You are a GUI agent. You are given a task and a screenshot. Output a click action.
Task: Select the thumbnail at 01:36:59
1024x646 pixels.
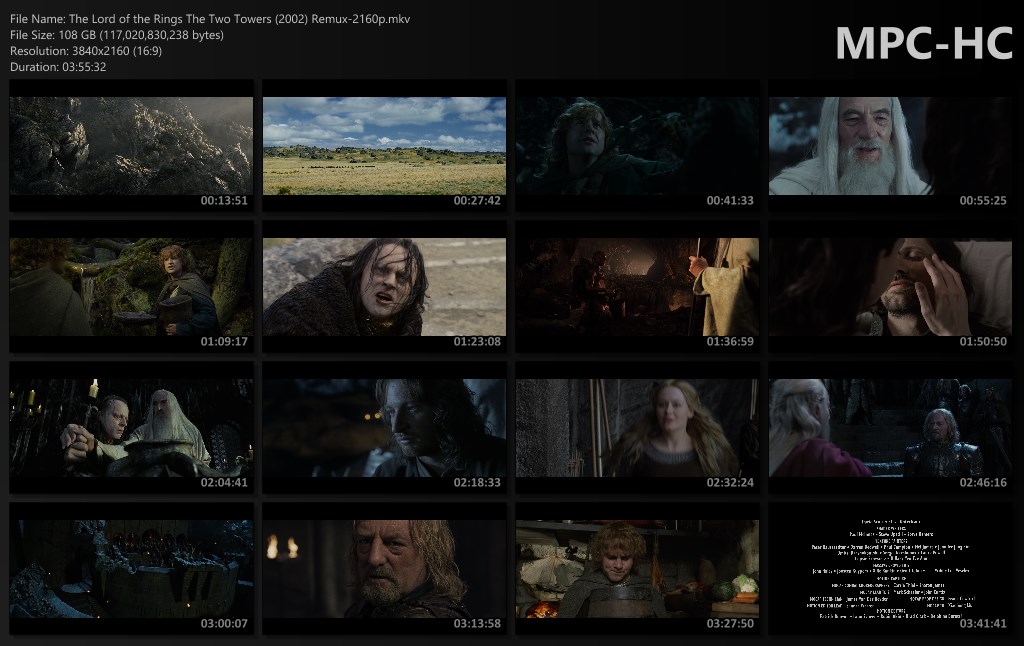point(637,287)
